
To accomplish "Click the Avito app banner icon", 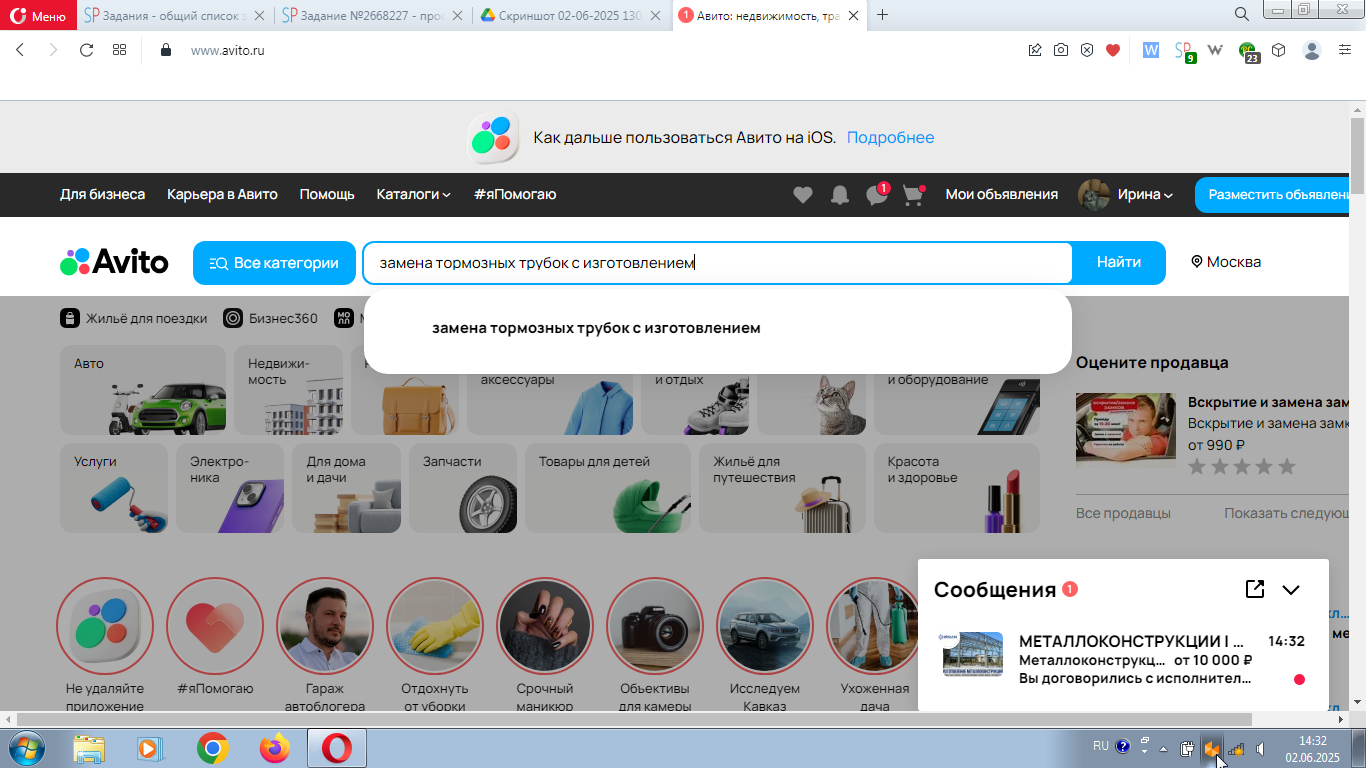I will click(x=493, y=138).
